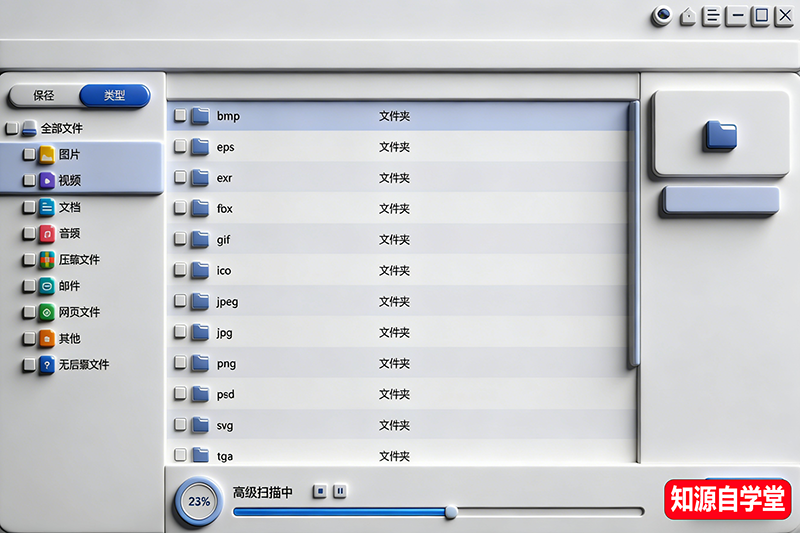800x533 pixels.
Task: Open the gif folder icon
Action: 200,239
